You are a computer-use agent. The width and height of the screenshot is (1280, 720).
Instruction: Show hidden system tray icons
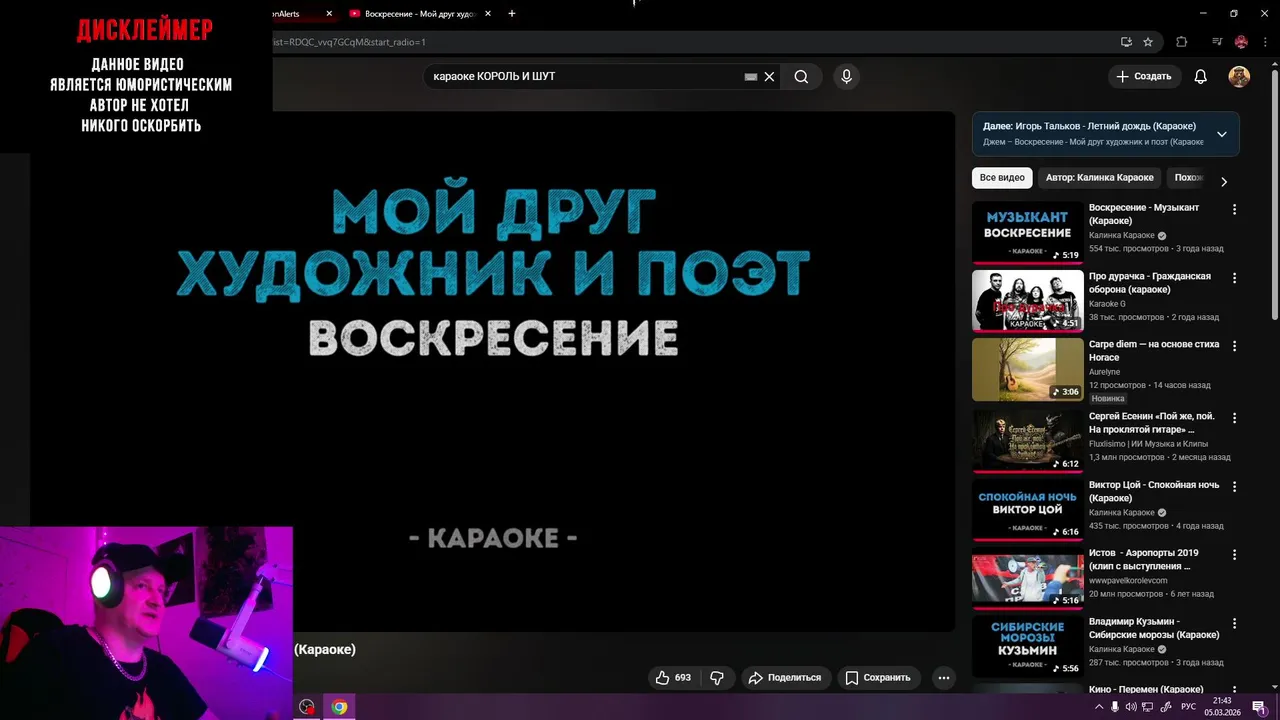tap(1099, 707)
